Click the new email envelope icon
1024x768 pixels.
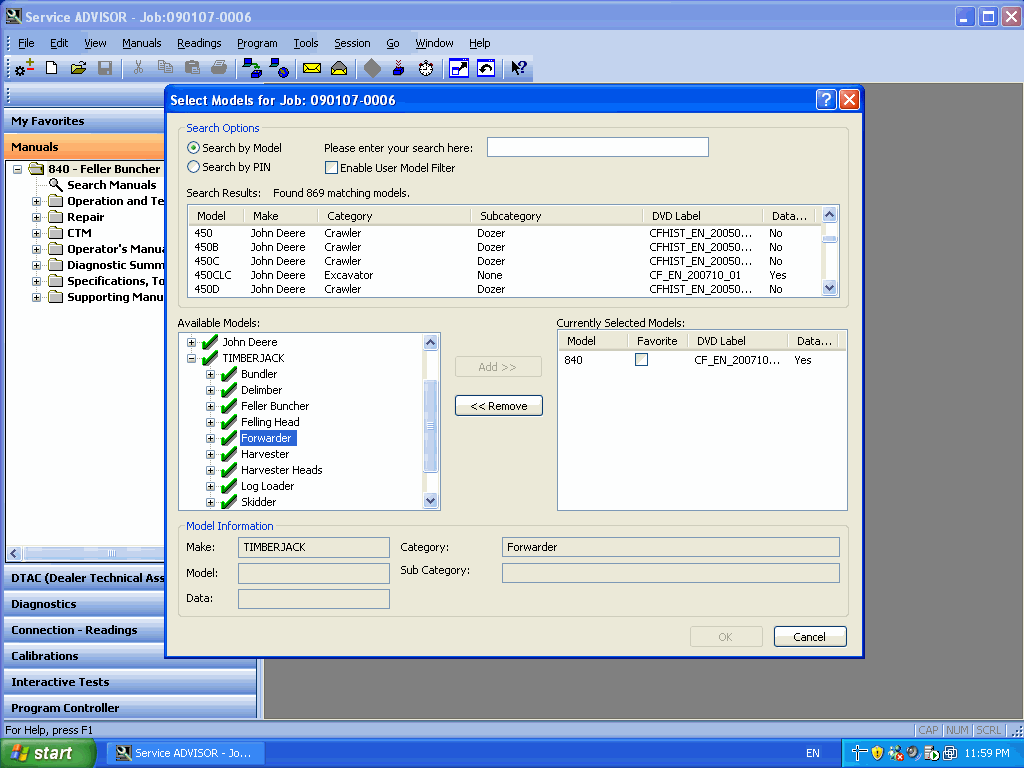click(310, 68)
